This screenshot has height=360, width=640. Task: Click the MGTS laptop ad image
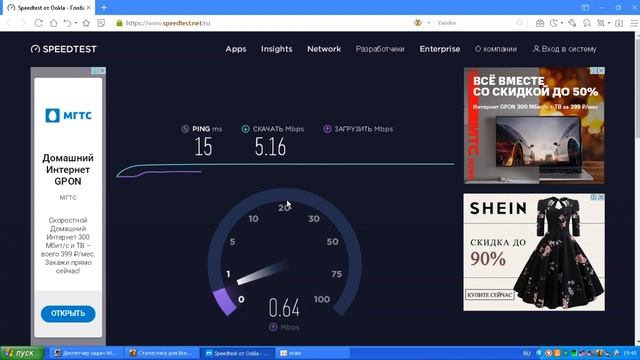[x=534, y=125]
